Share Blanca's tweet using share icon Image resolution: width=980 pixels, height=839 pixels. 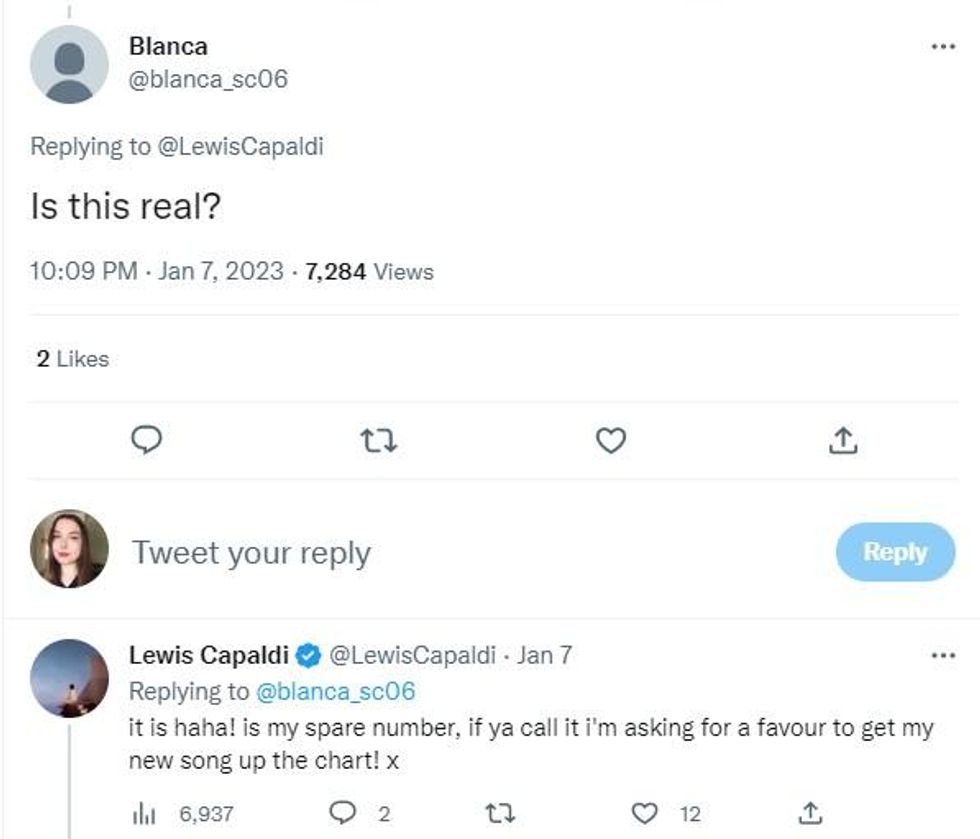(x=842, y=440)
